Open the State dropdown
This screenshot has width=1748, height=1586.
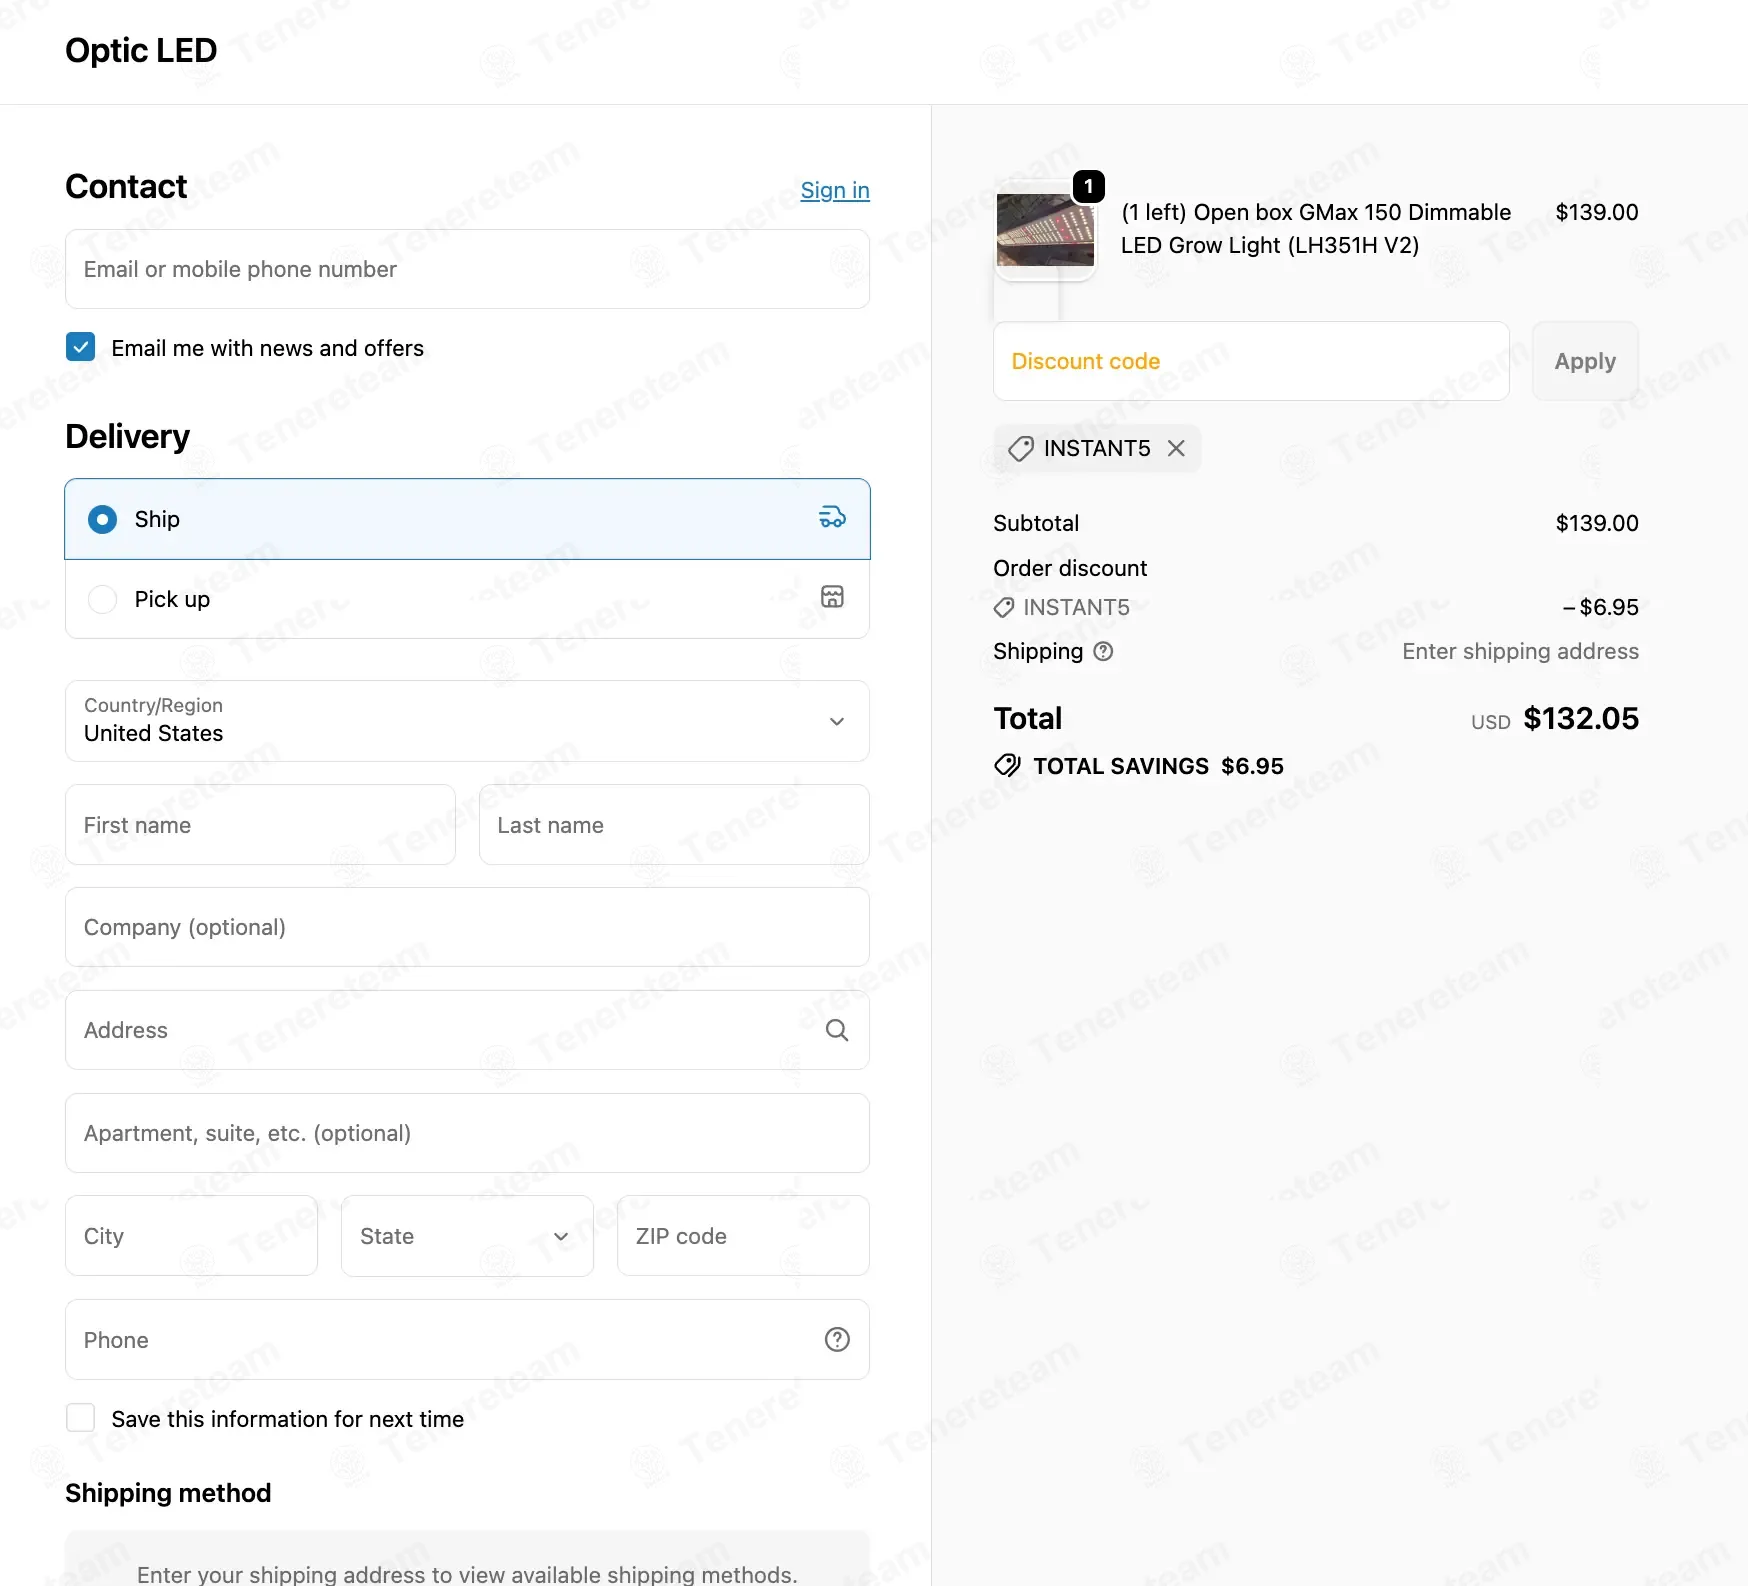467,1236
